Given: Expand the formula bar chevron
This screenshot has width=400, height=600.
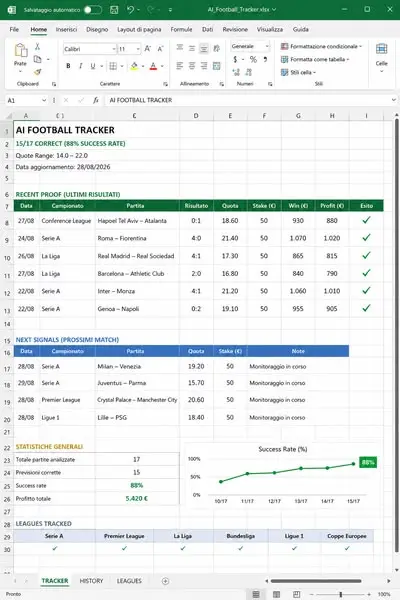Looking at the screenshot, I should [393, 100].
